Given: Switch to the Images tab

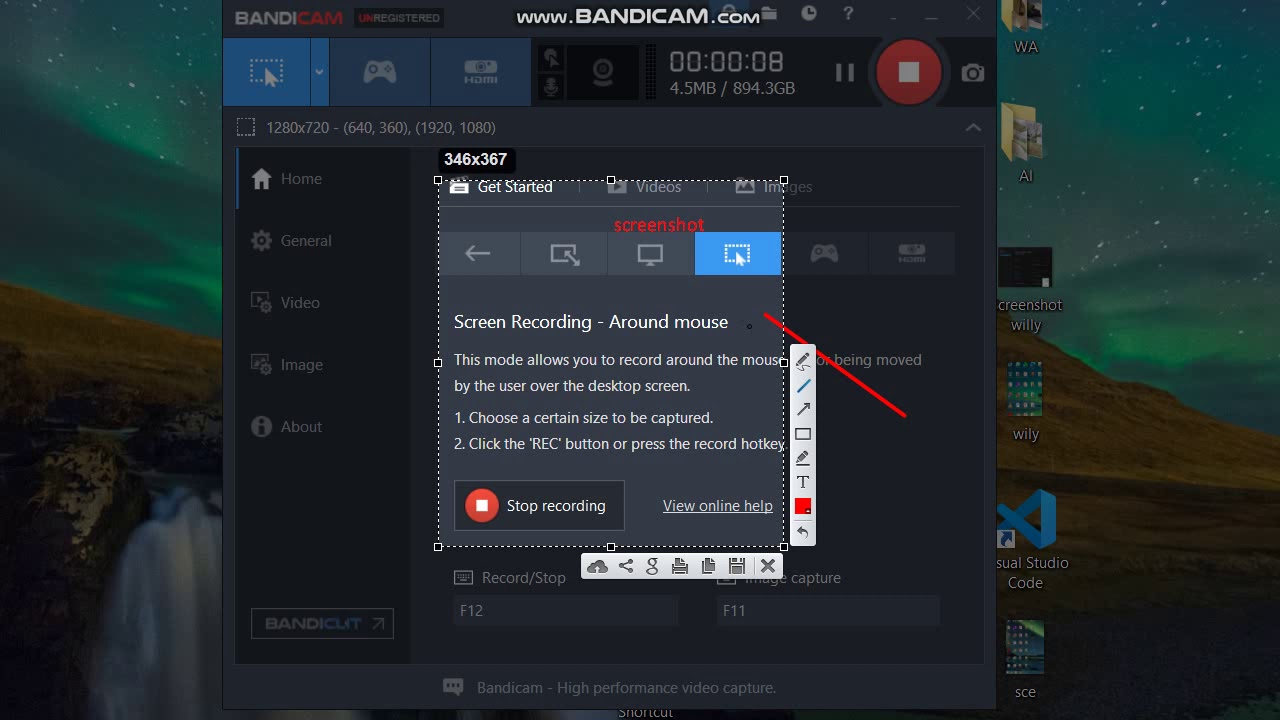Looking at the screenshot, I should coord(773,187).
